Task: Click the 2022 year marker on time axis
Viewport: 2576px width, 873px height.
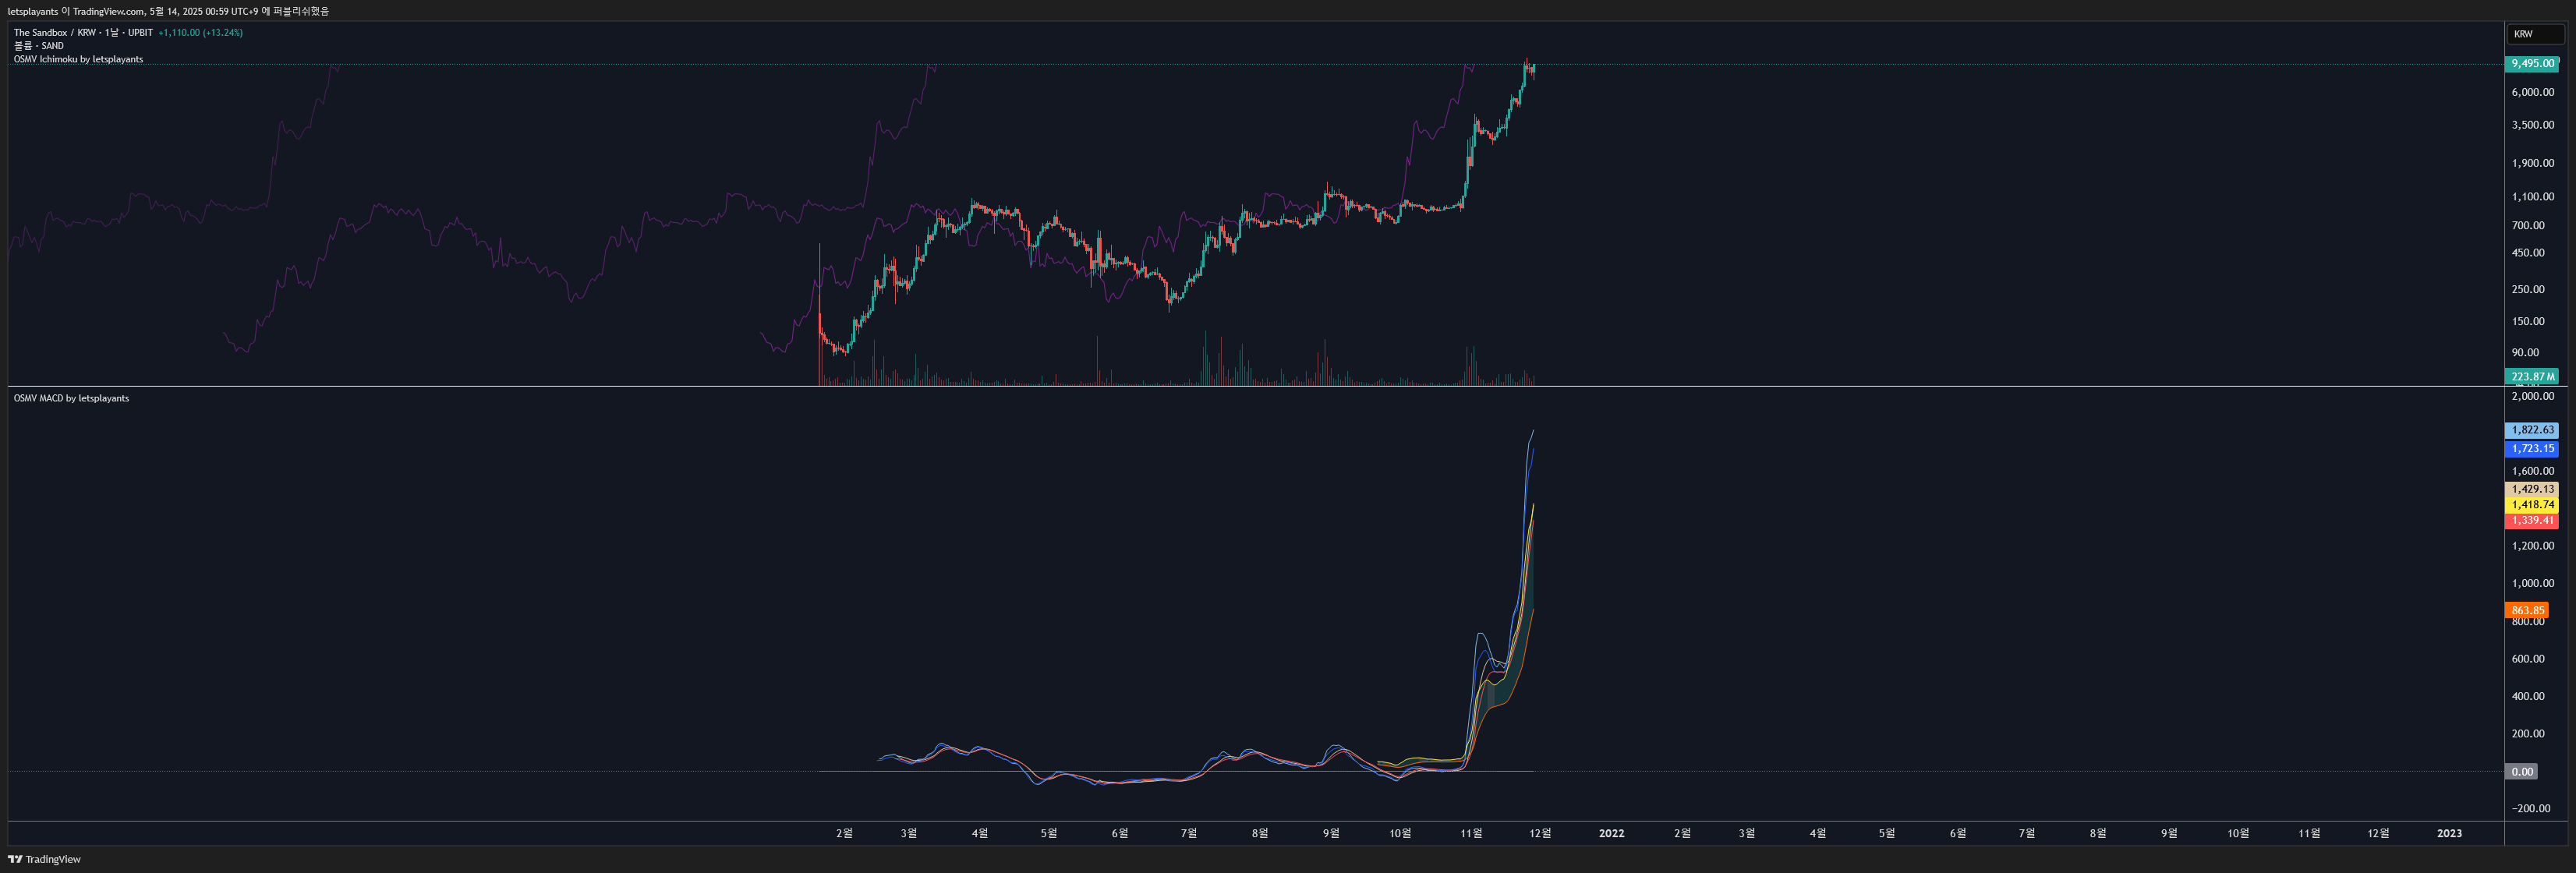Action: 1611,833
